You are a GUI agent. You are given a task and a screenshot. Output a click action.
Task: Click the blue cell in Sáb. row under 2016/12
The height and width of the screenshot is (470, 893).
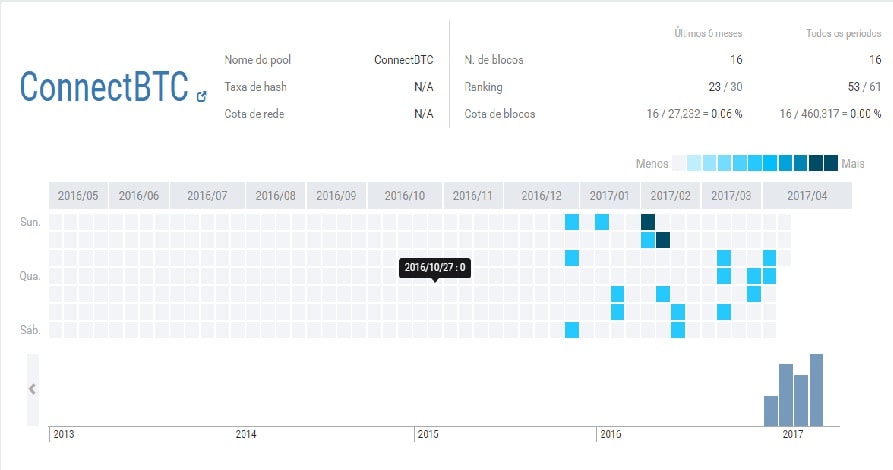(572, 330)
